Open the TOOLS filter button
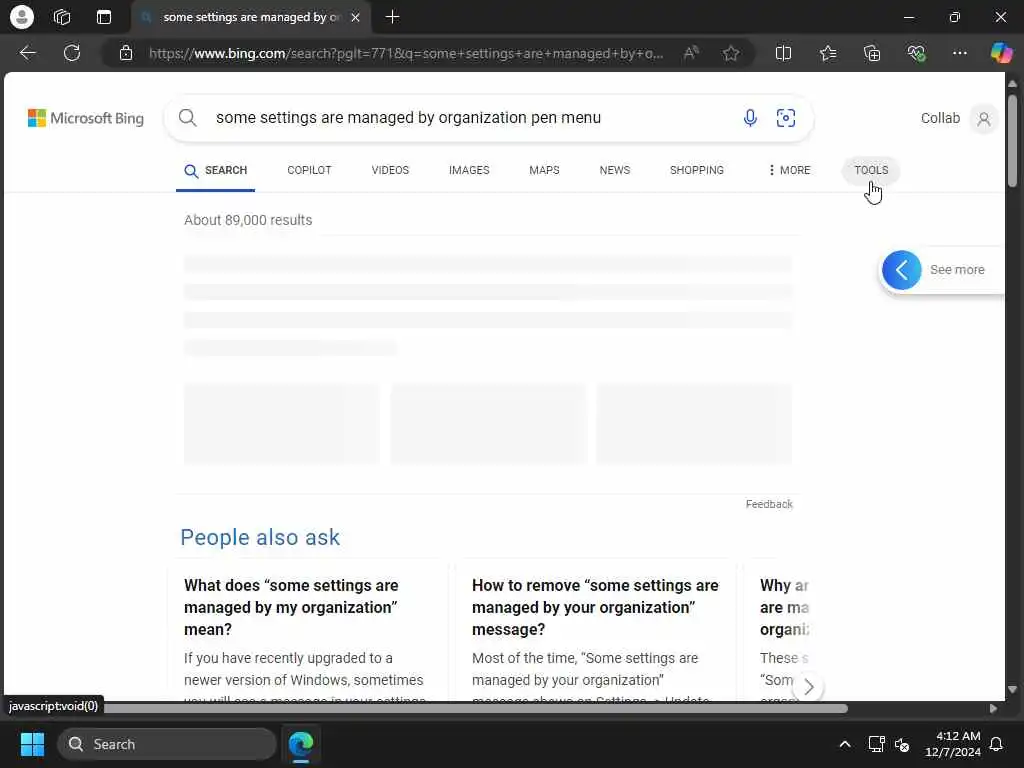Viewport: 1024px width, 768px height. pyautogui.click(x=871, y=170)
